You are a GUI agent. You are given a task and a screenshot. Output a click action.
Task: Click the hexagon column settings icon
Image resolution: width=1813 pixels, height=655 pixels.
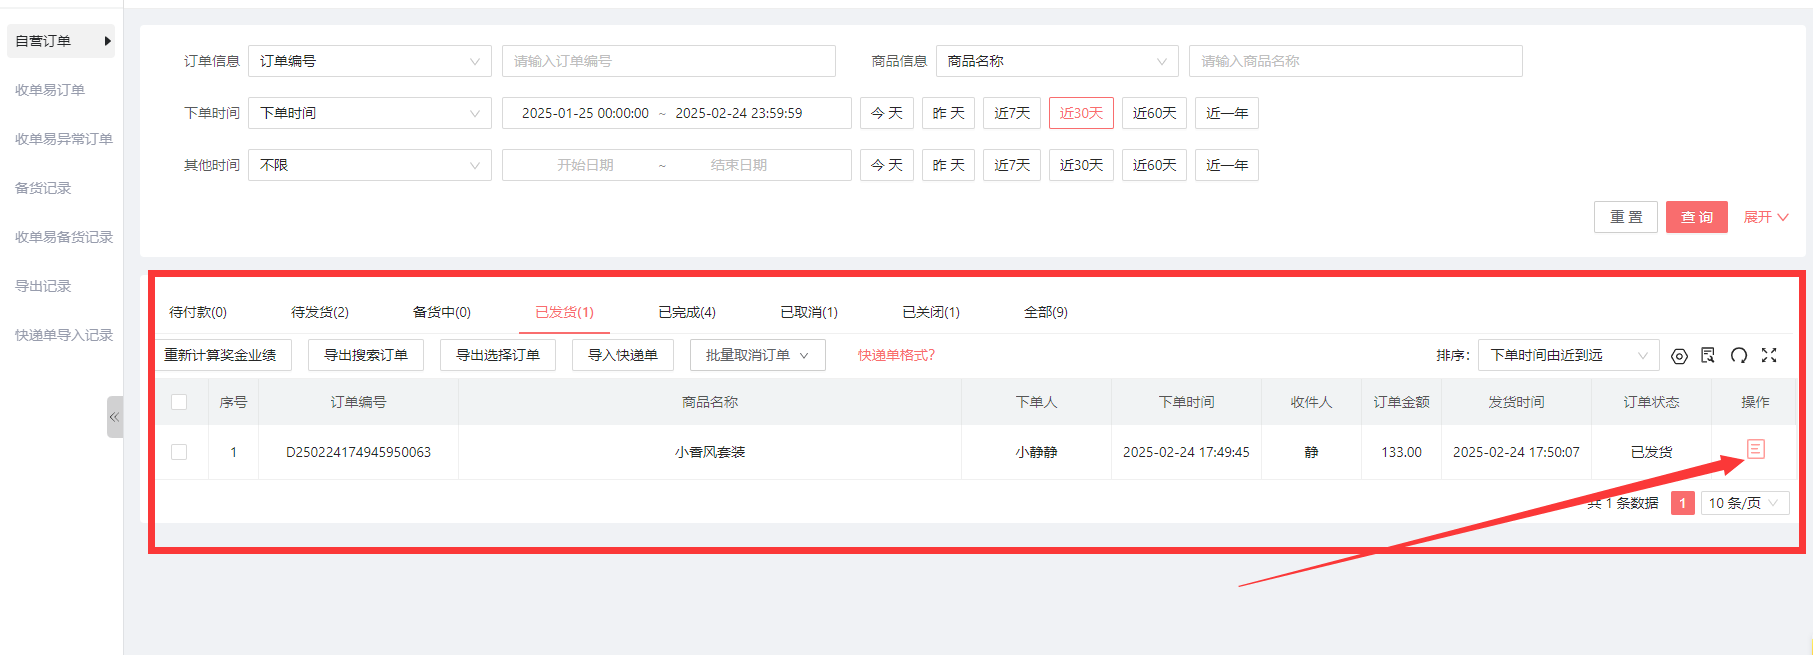coord(1679,356)
